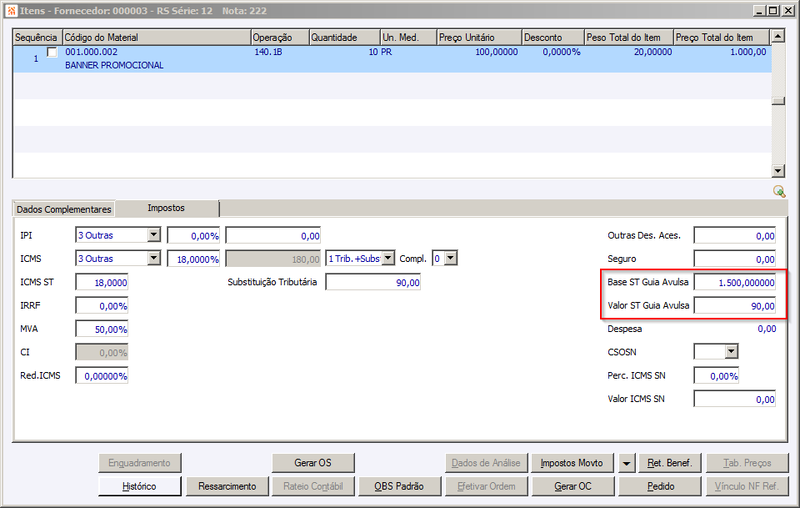Click the magnifier search icon below the grid
The width and height of the screenshot is (800, 508).
(779, 191)
